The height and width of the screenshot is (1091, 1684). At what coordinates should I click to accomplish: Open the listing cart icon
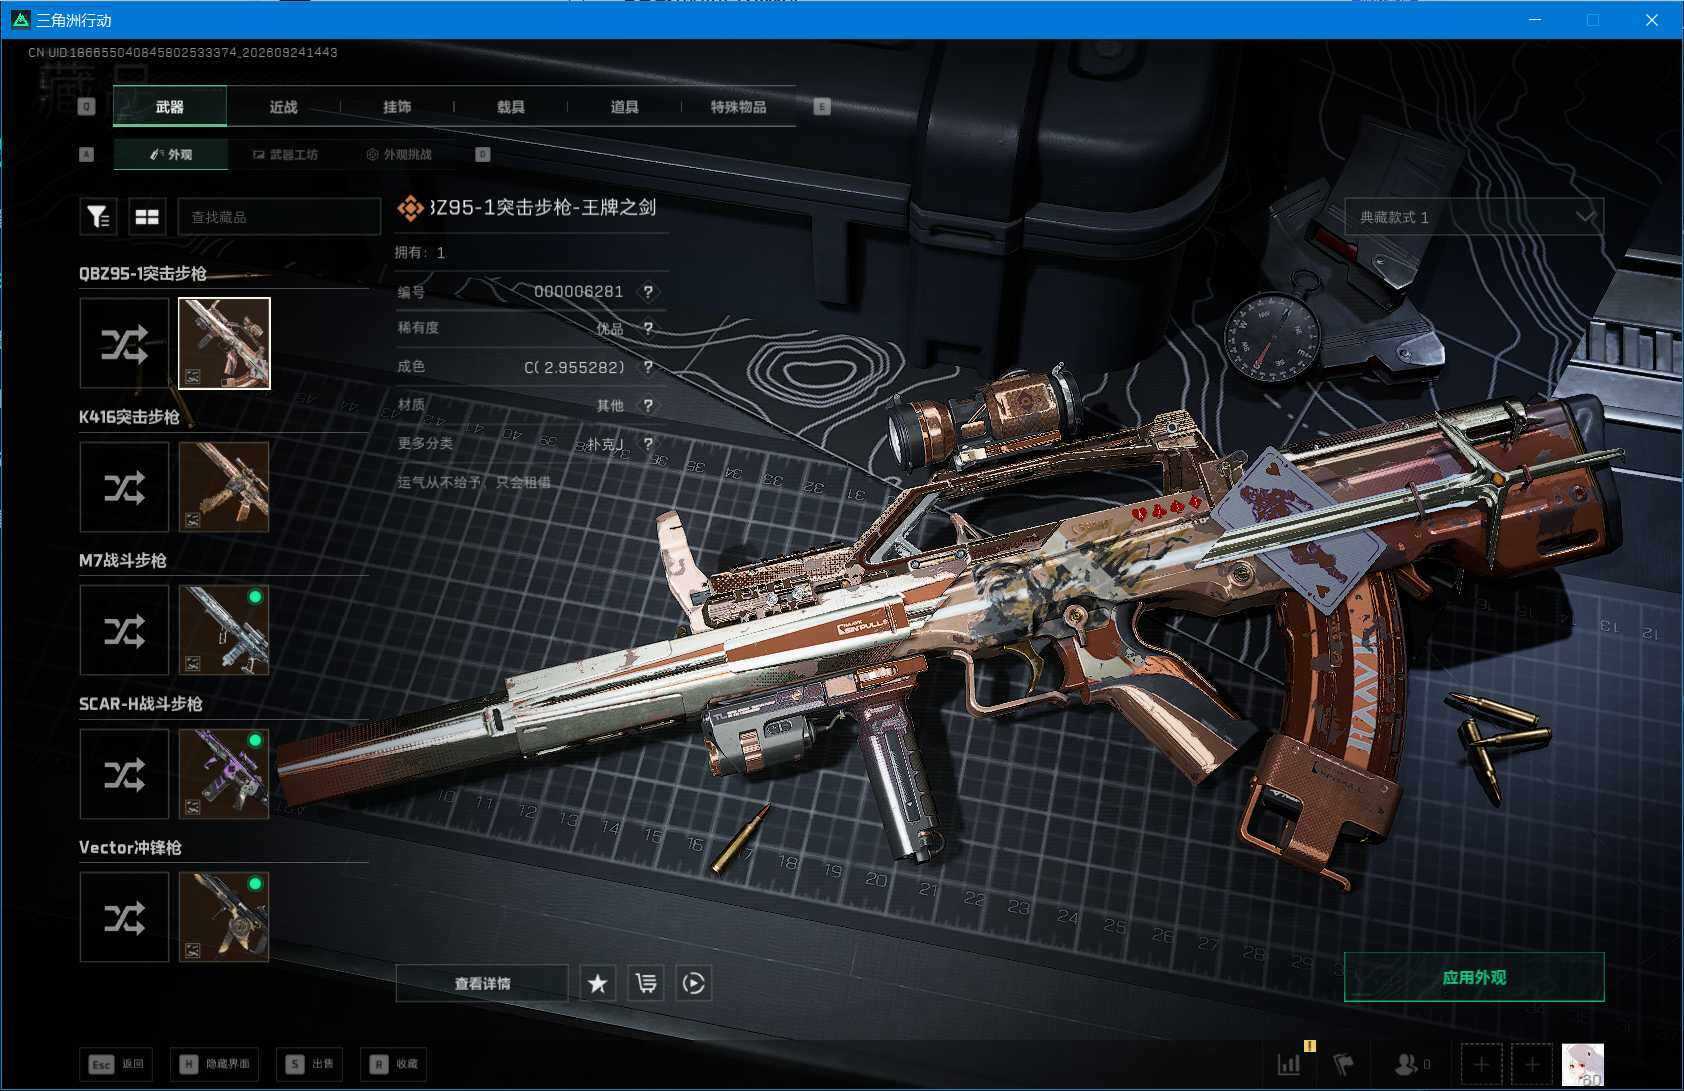646,983
